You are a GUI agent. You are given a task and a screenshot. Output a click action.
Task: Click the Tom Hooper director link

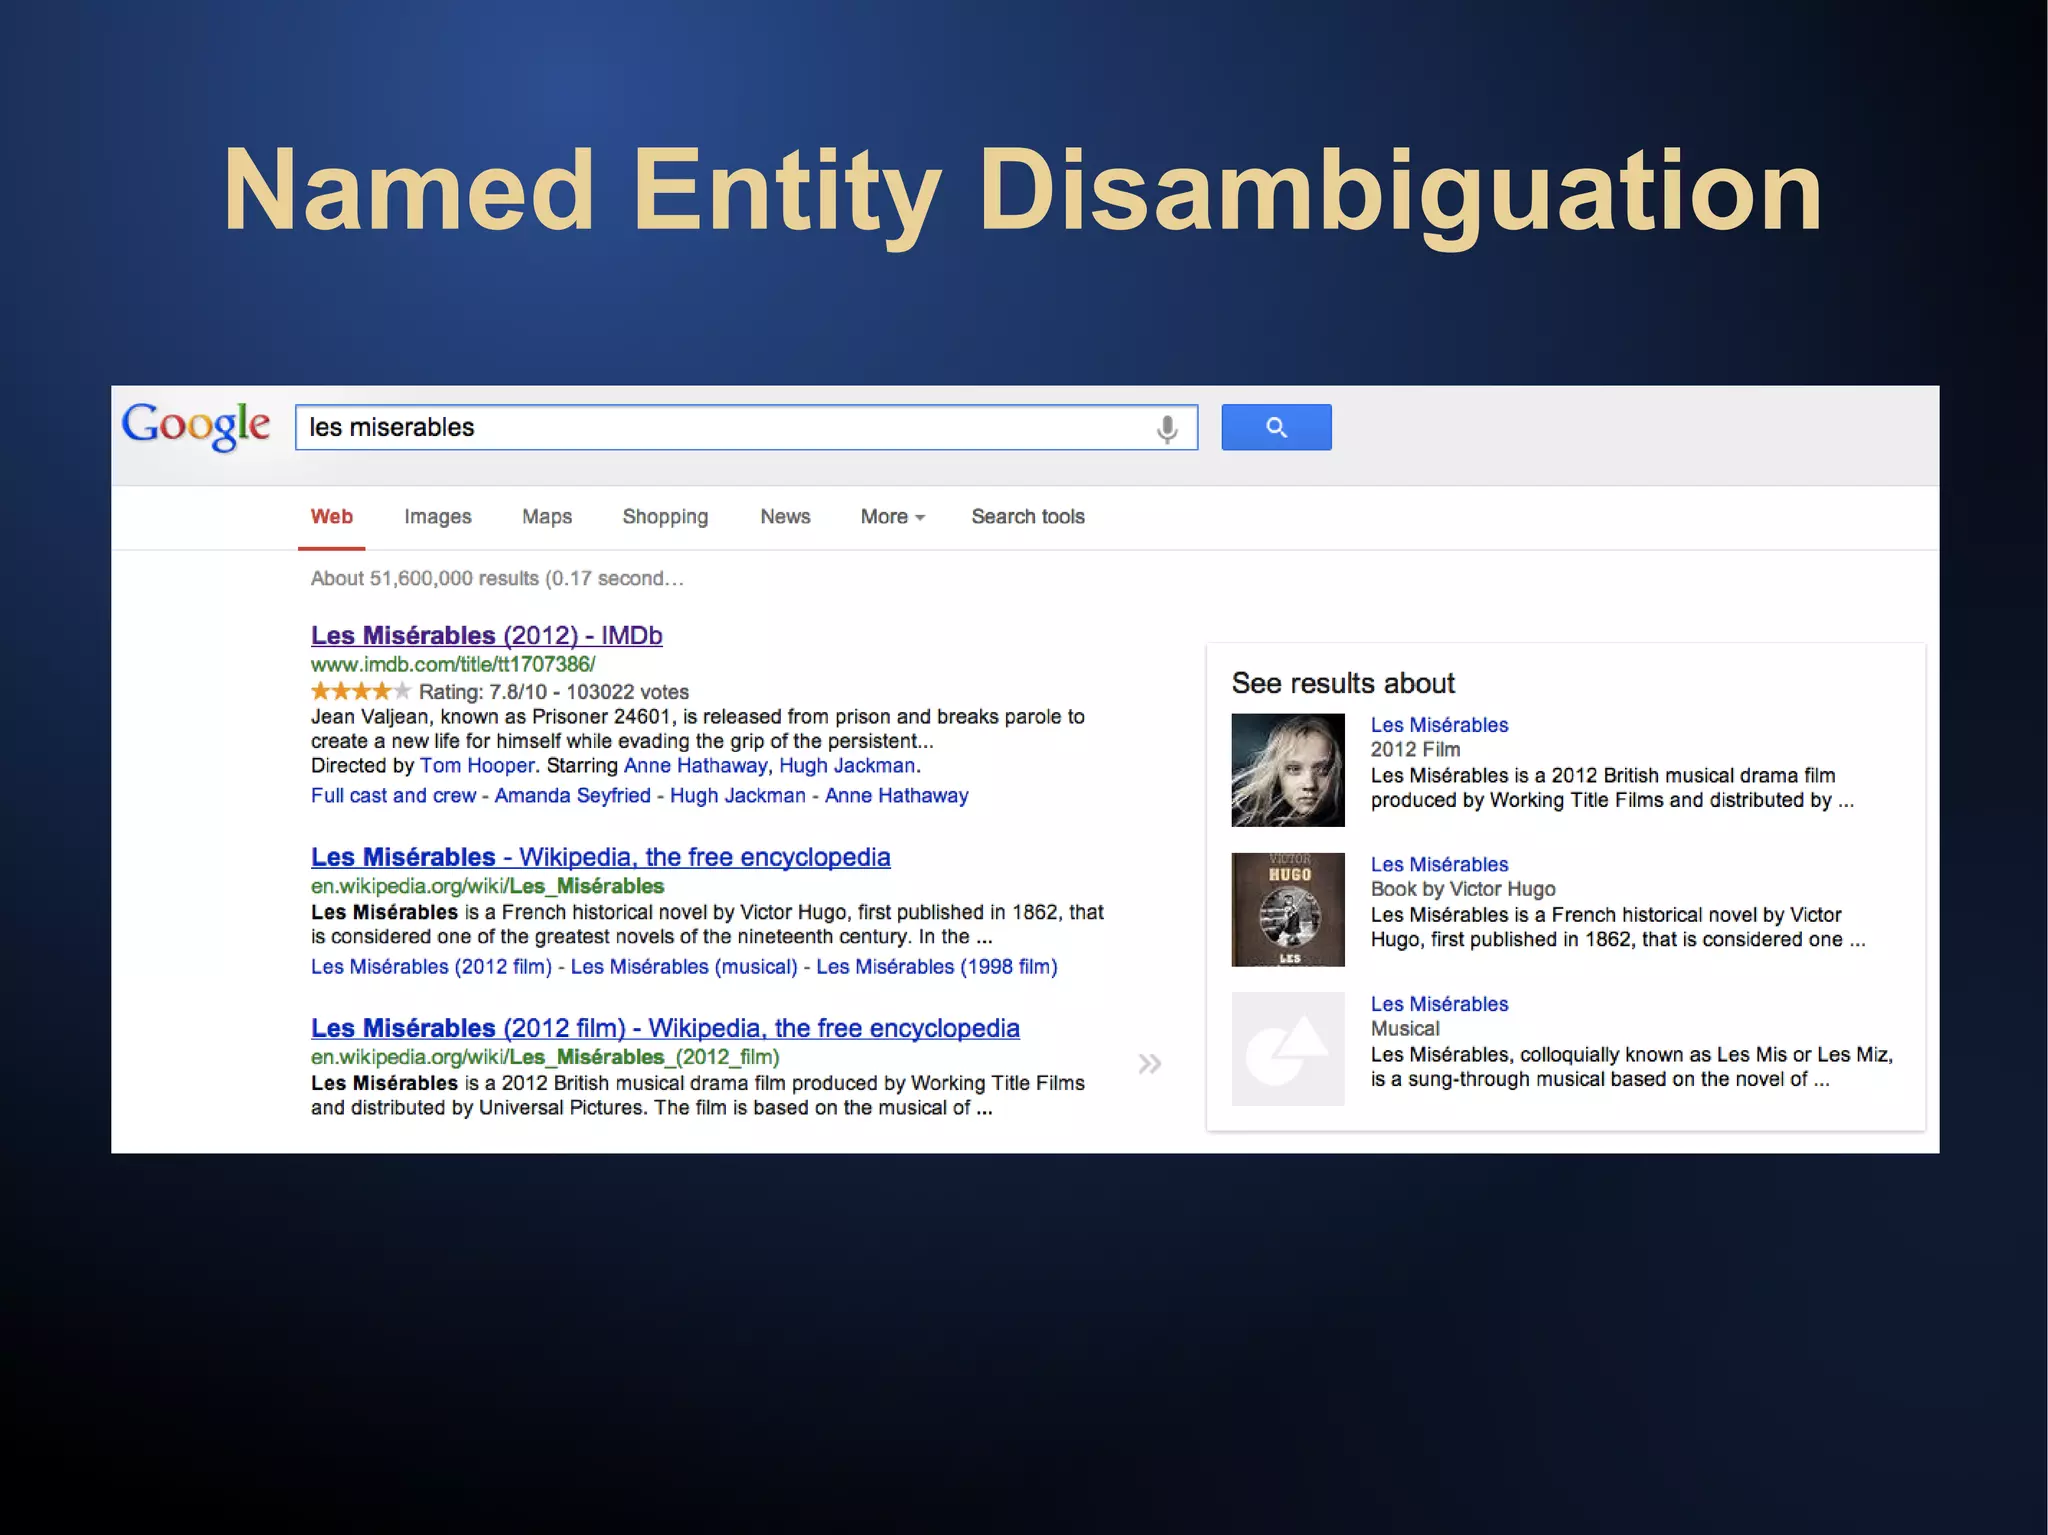477,766
